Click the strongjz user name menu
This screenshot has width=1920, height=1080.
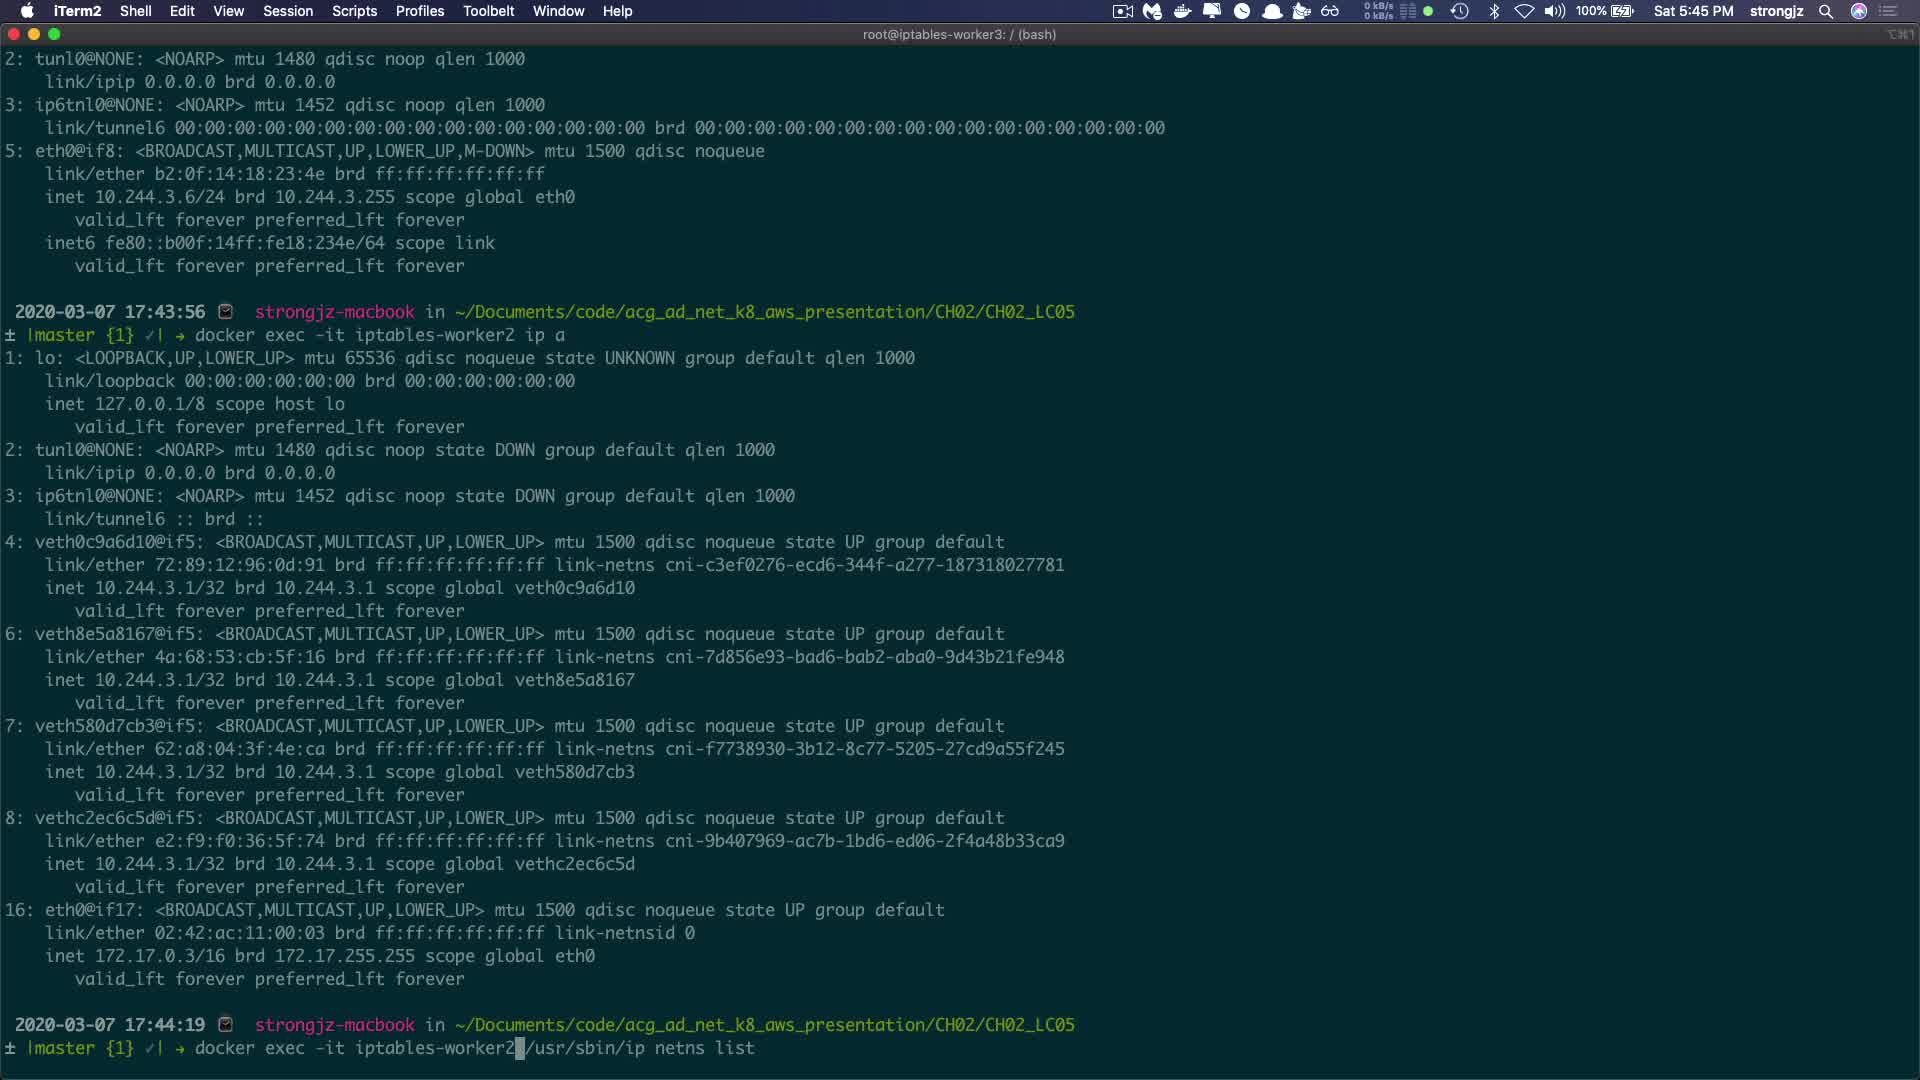tap(1776, 11)
